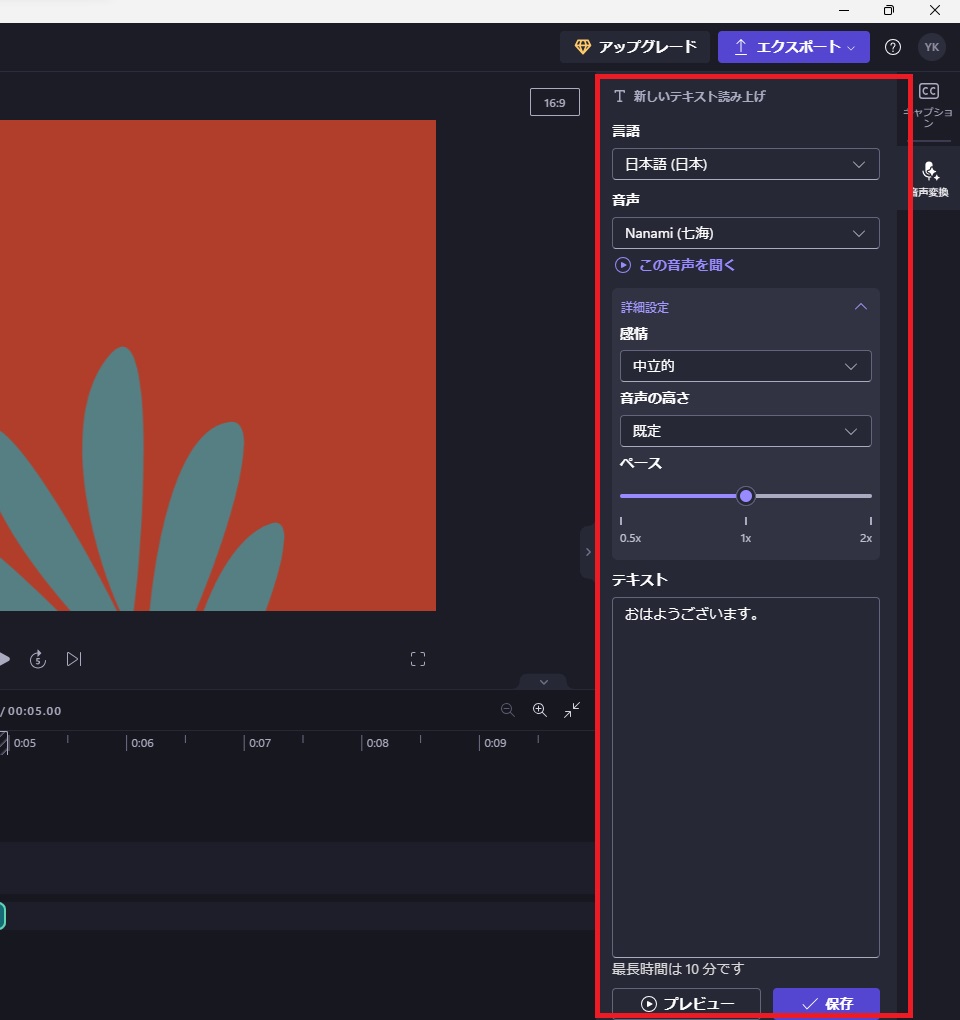Collapse the timeline with down chevron
Image resolution: width=960 pixels, height=1020 pixels.
tap(544, 682)
